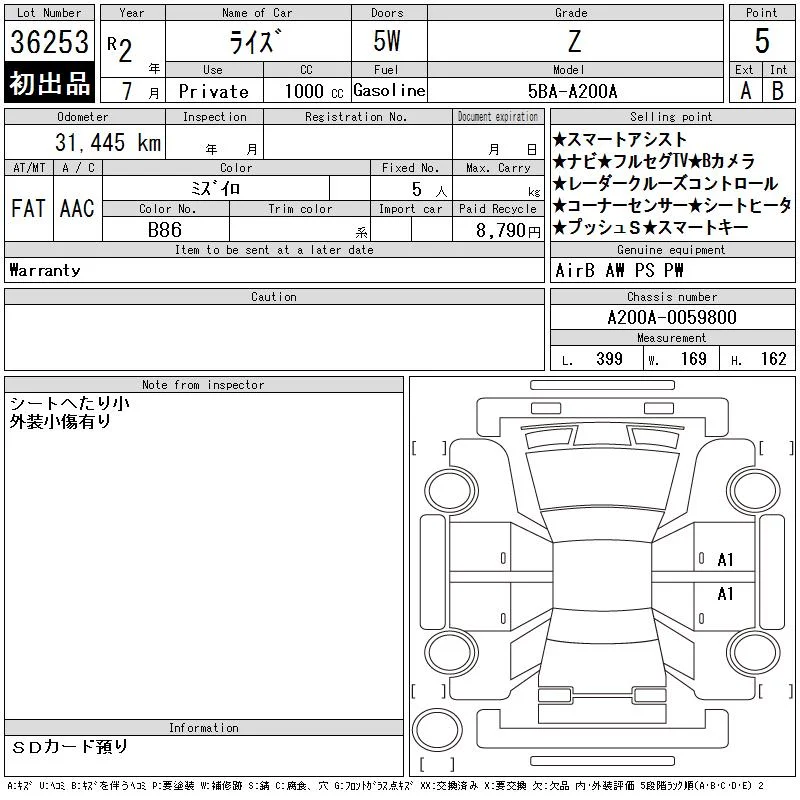Open the Grade field showing Z

point(573,41)
